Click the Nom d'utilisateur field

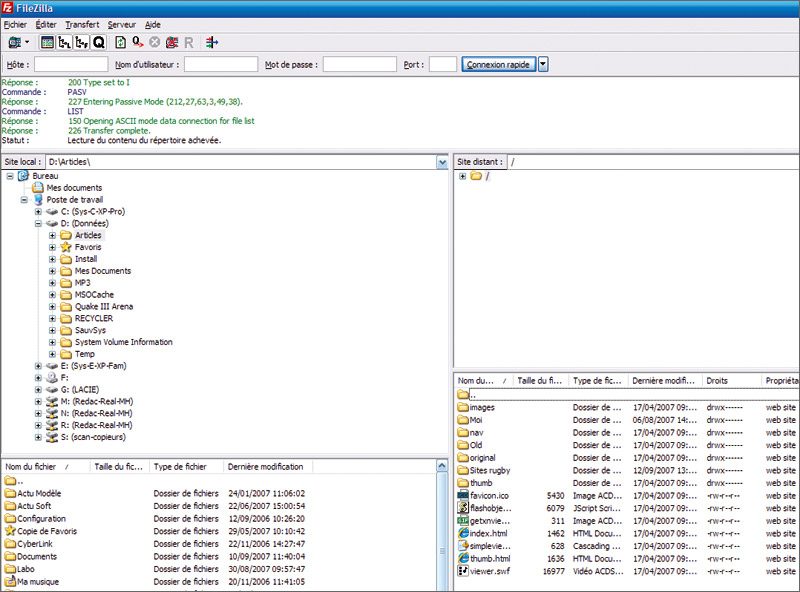click(x=220, y=64)
